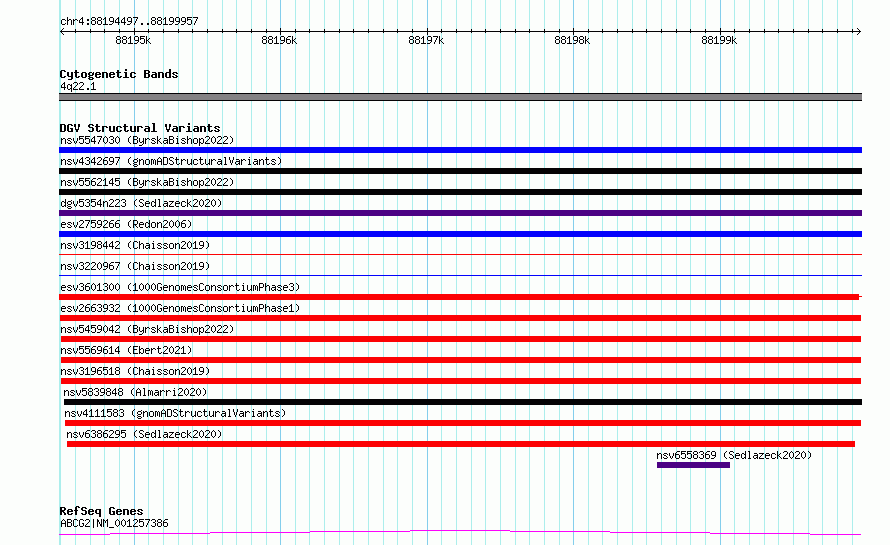Select the black nsv4342697 variant bar

[x=460, y=171]
